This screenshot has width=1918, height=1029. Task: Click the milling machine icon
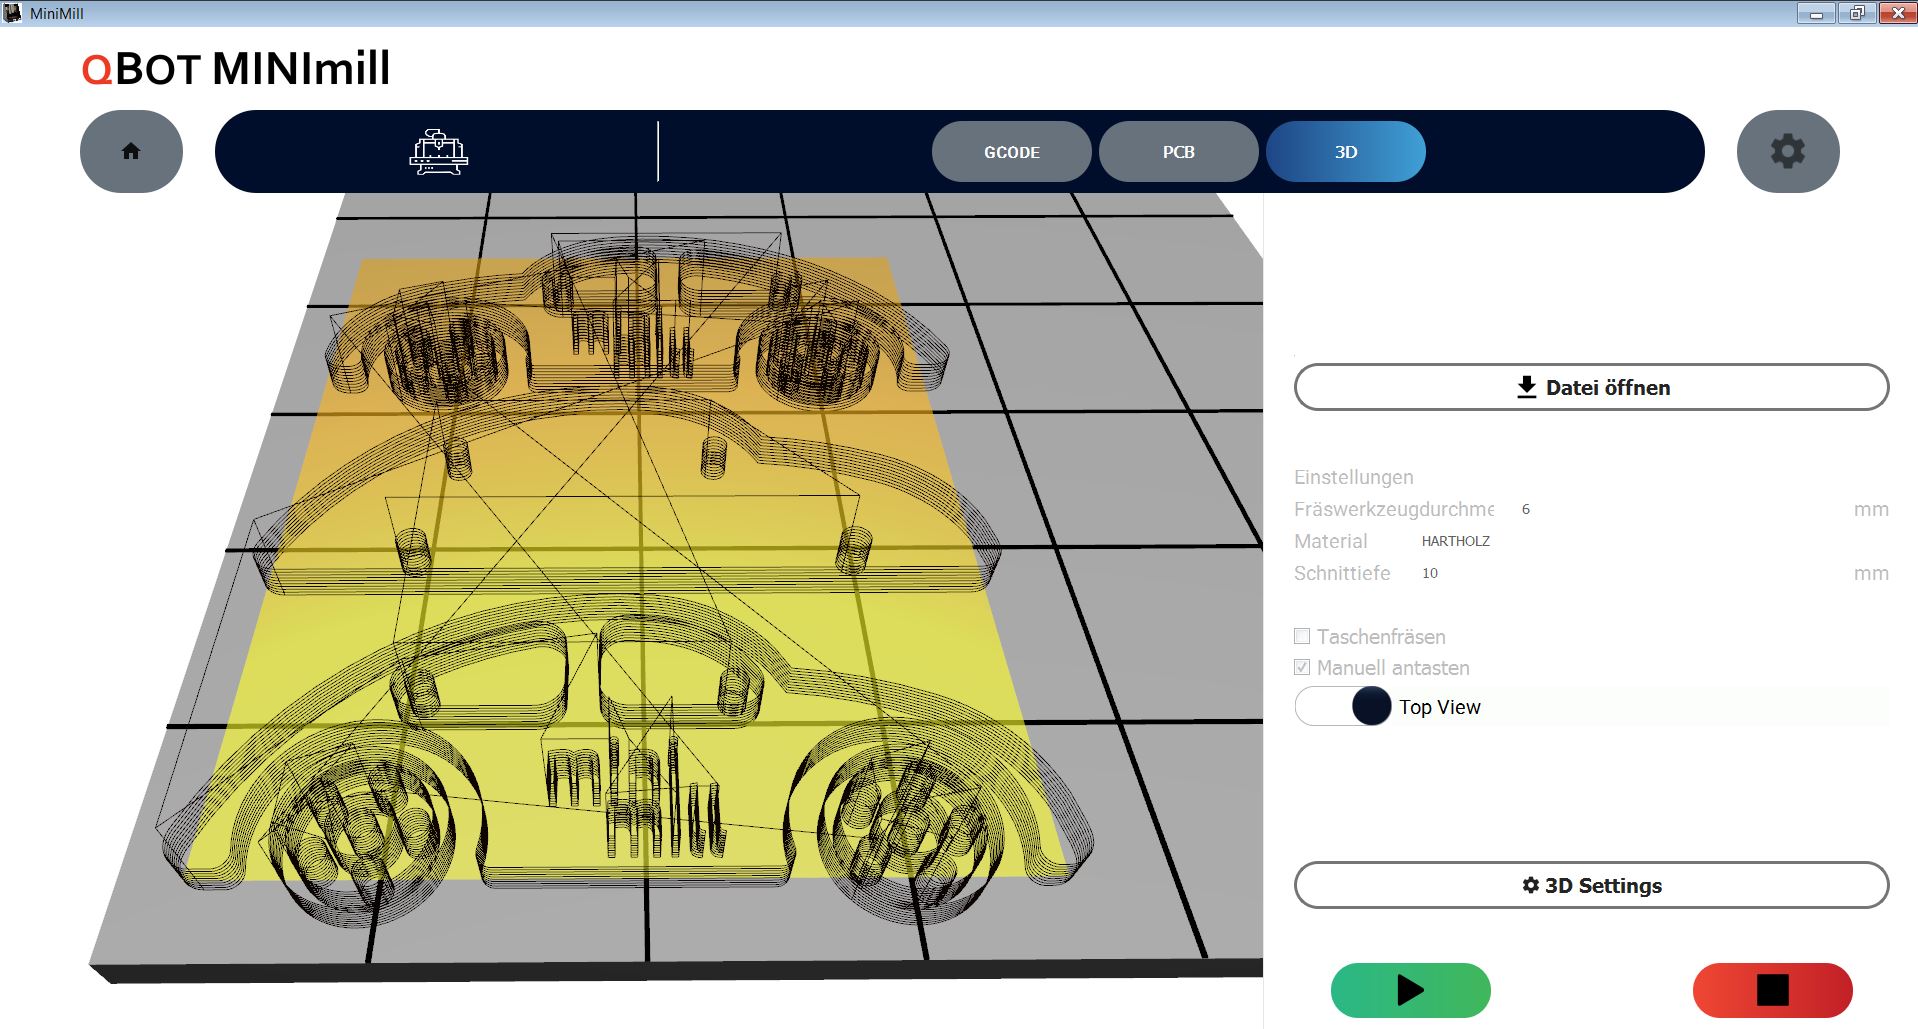point(438,152)
